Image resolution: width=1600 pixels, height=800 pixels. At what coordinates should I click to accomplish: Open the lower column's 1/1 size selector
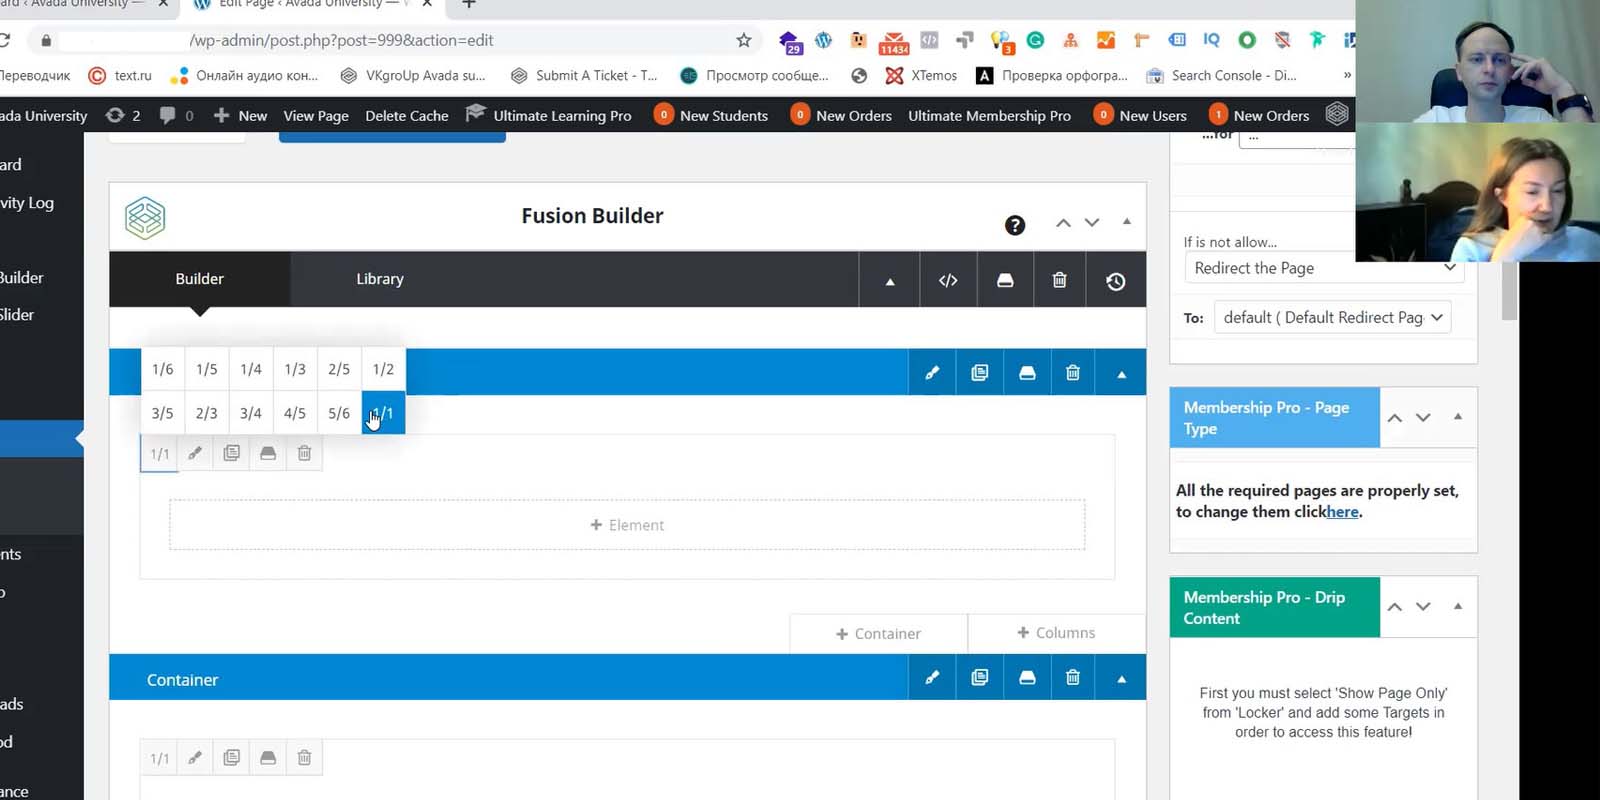point(160,758)
